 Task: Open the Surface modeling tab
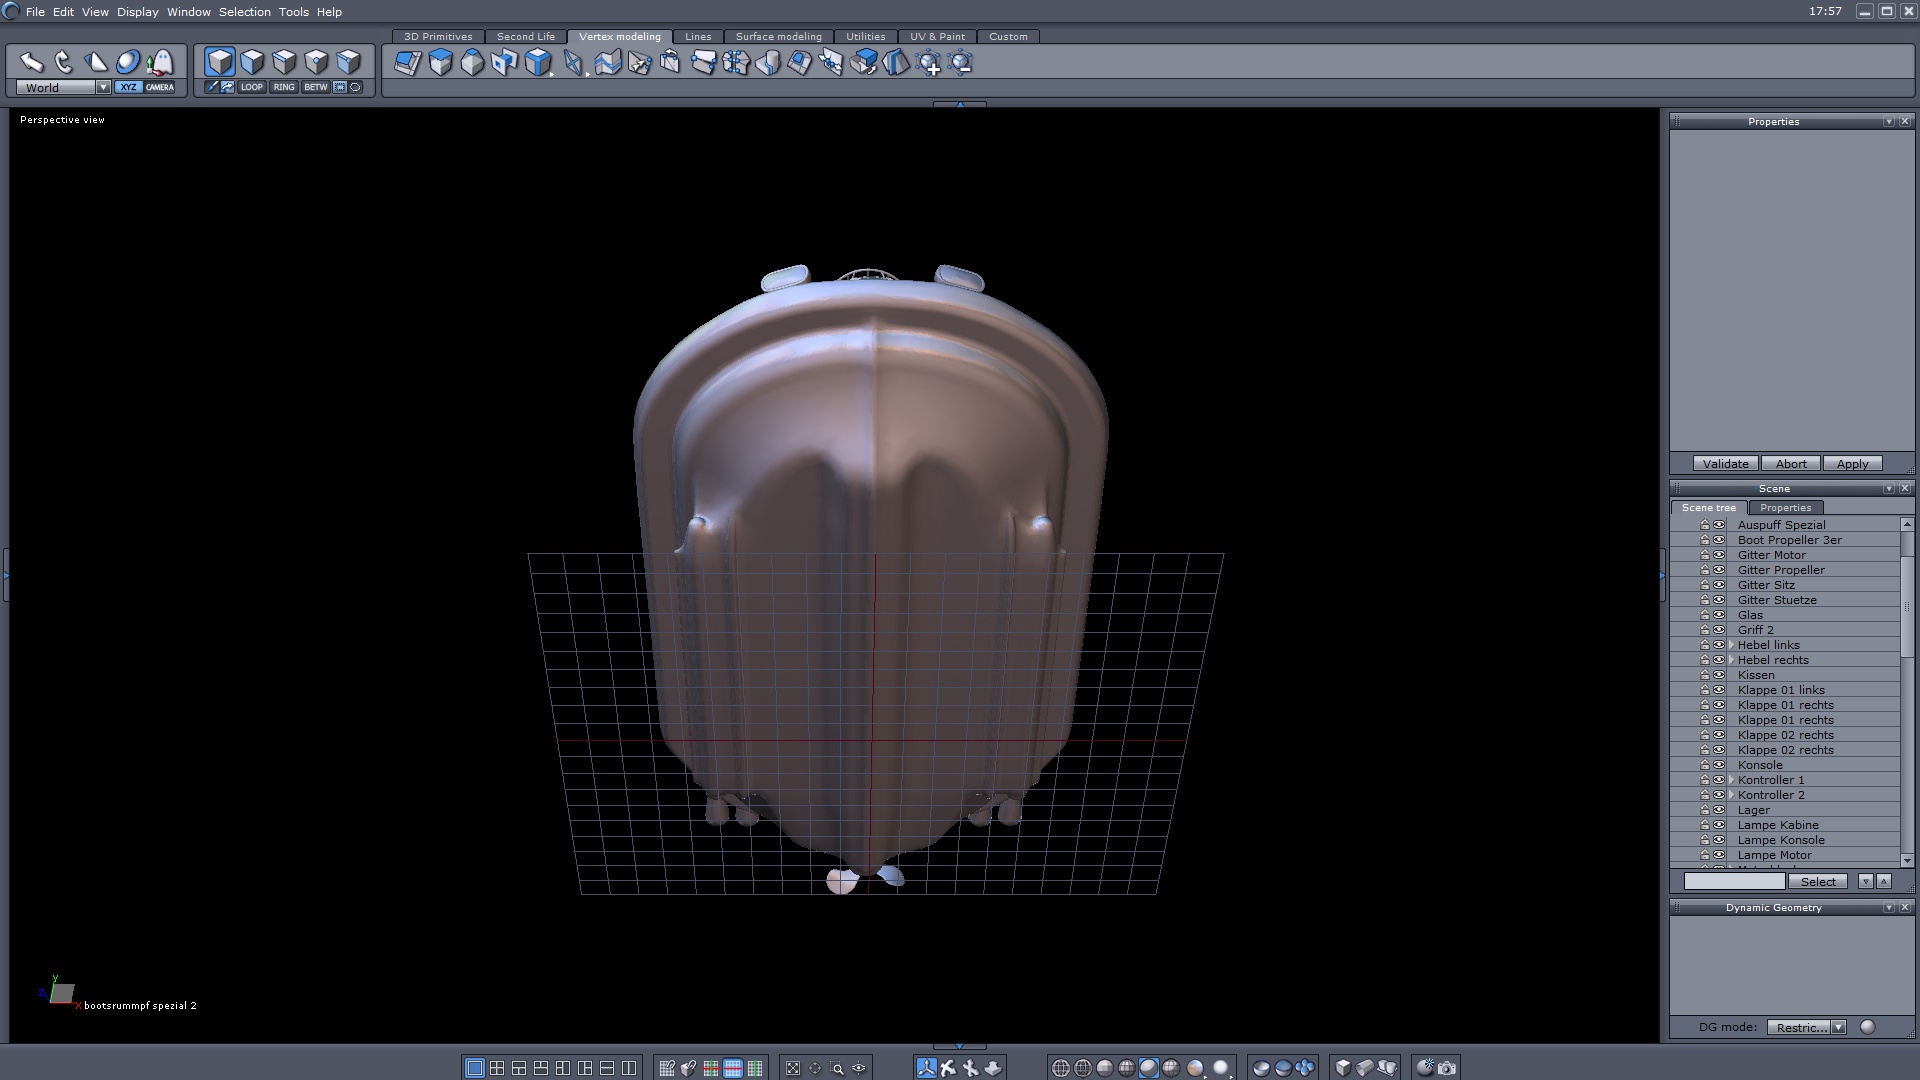point(778,36)
